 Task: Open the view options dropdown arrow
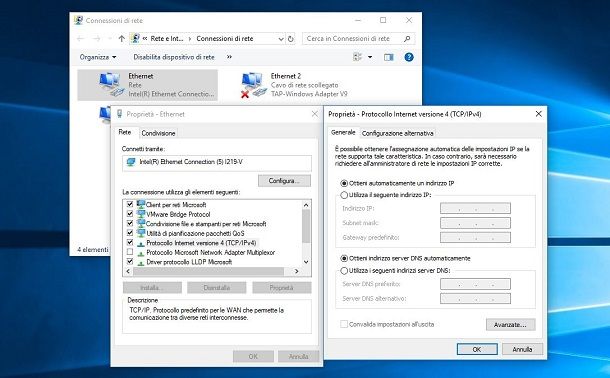(370, 57)
